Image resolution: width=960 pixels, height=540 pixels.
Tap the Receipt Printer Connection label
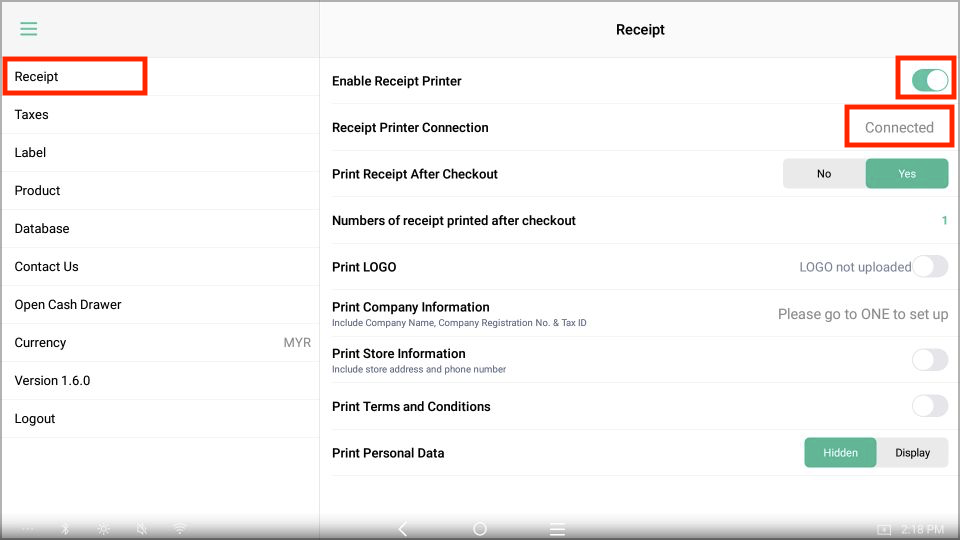coord(410,127)
